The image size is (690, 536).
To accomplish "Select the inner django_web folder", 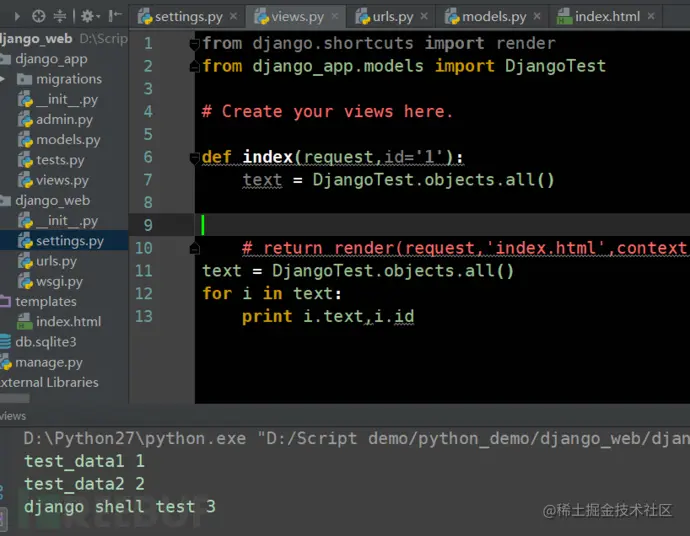I will click(x=53, y=201).
